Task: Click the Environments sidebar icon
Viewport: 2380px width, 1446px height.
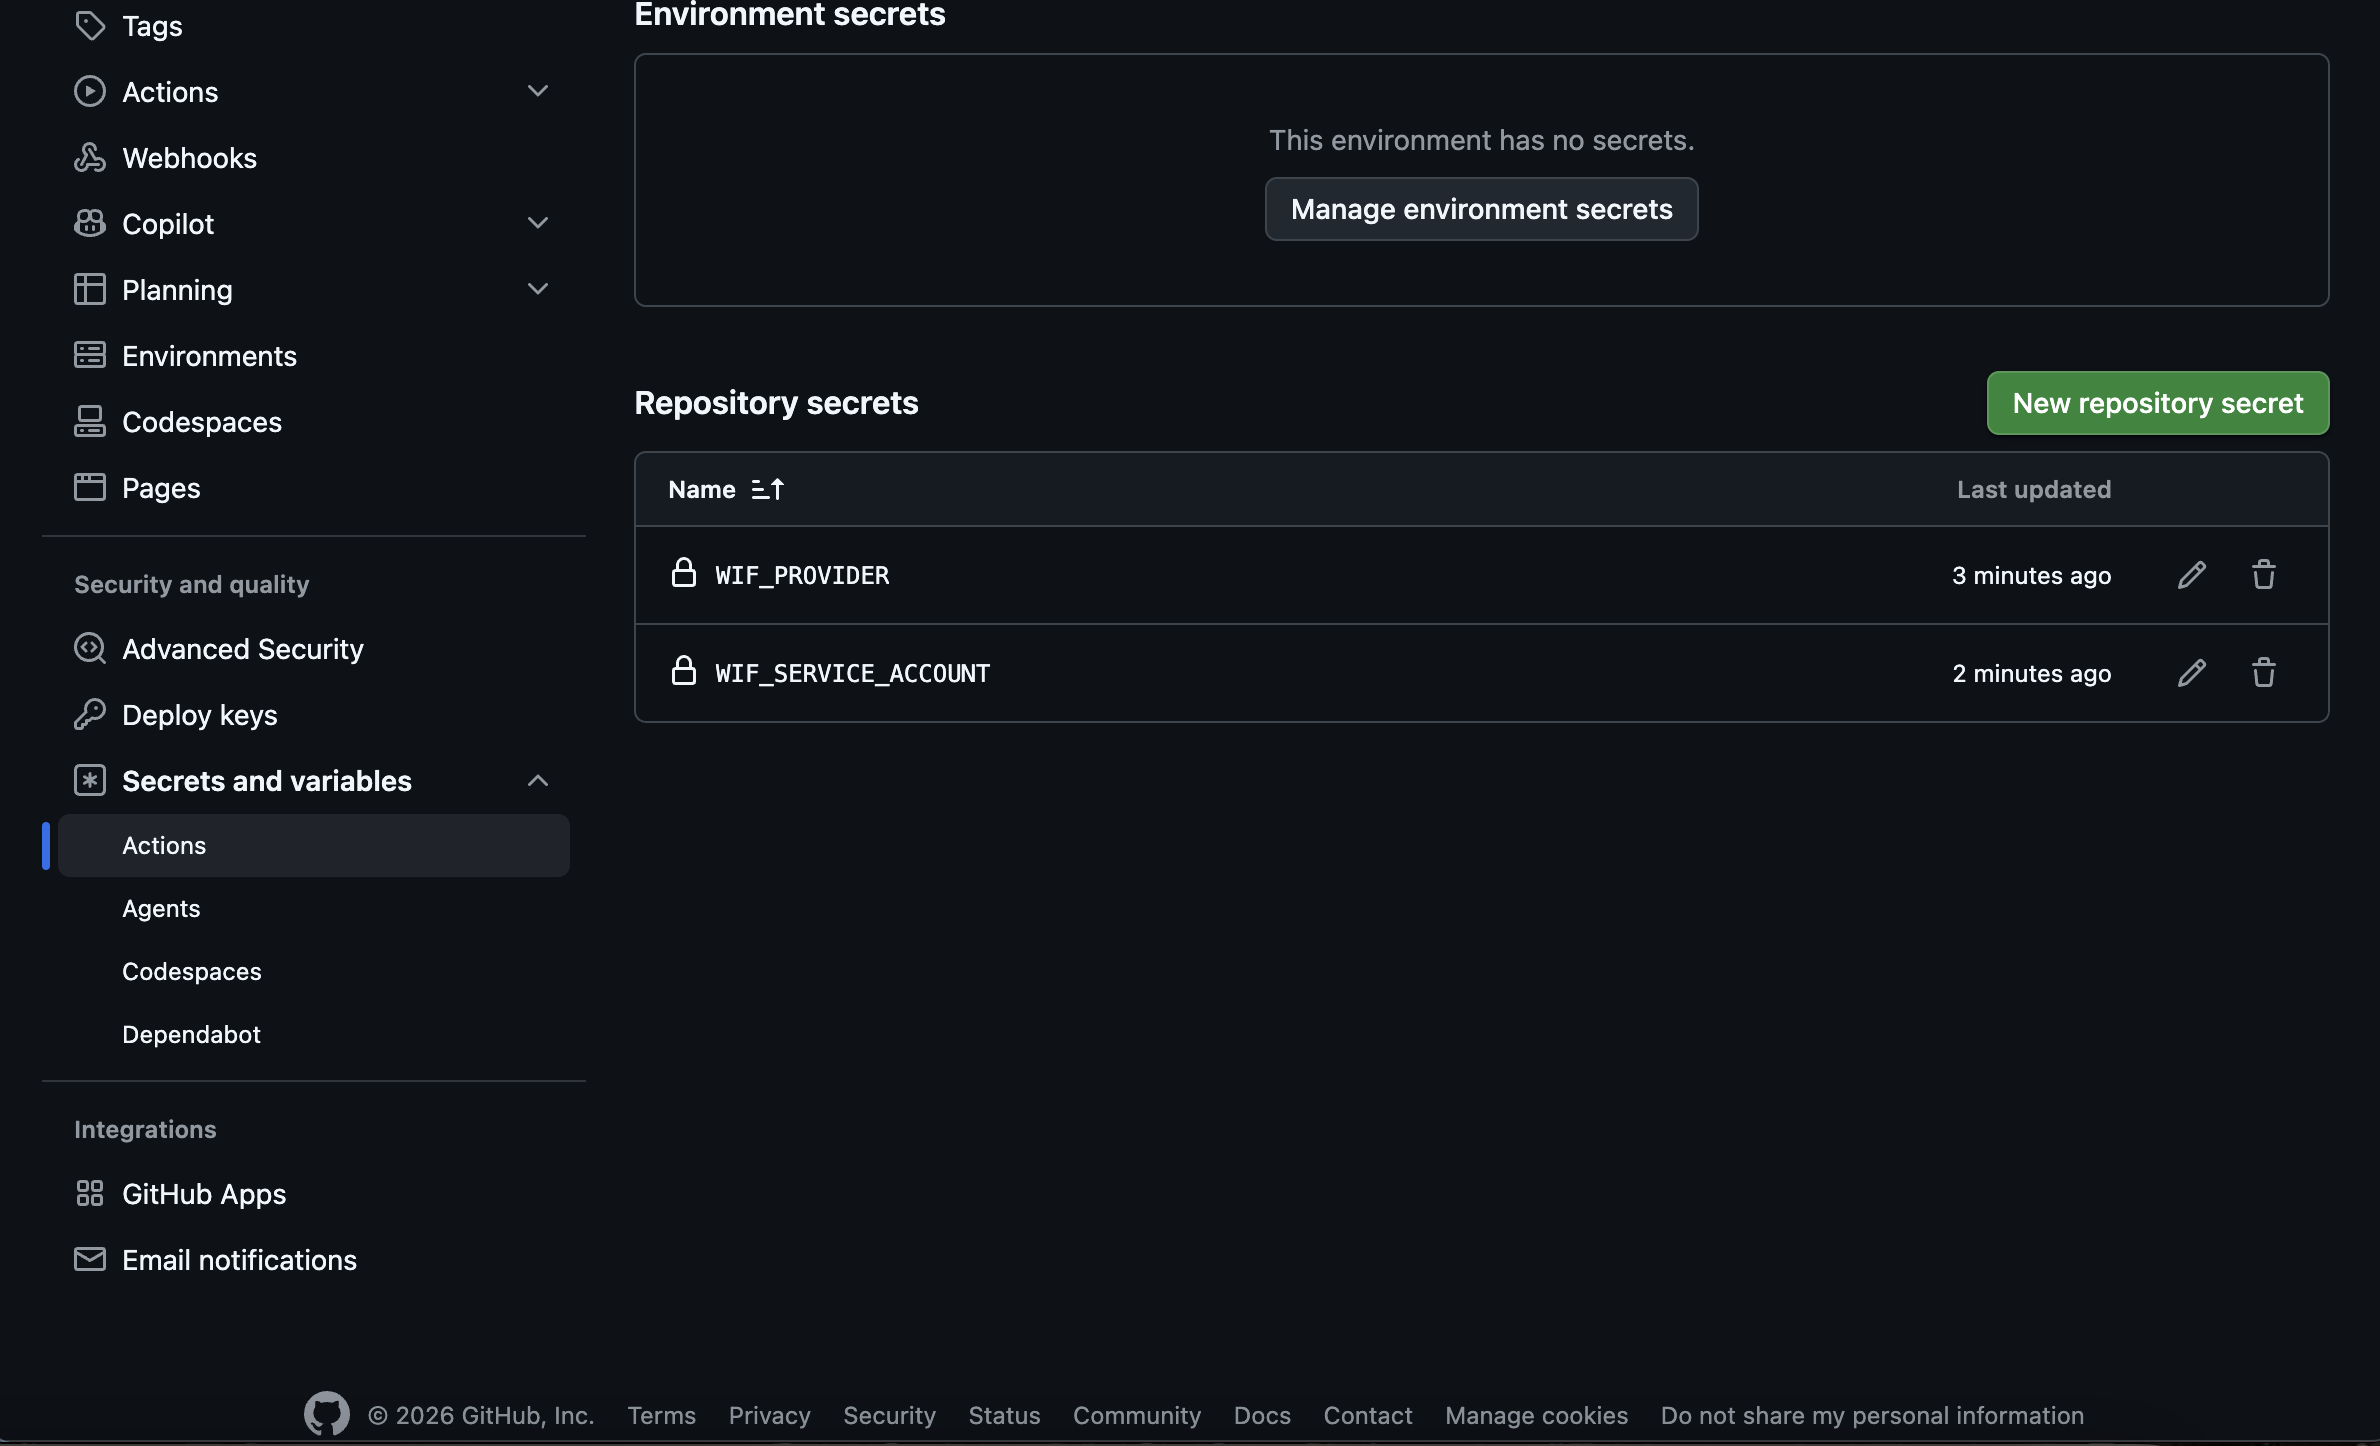Action: click(x=90, y=356)
